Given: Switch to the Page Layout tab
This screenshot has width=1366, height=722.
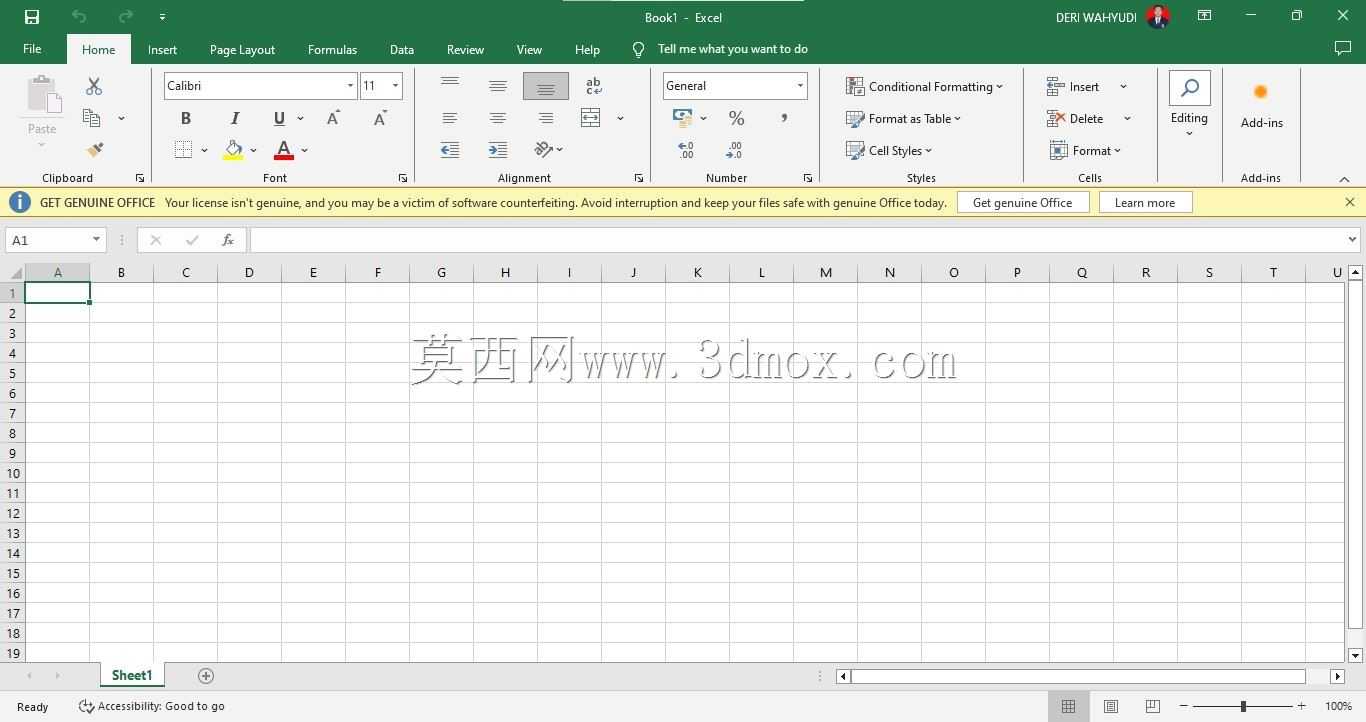Looking at the screenshot, I should (242, 49).
